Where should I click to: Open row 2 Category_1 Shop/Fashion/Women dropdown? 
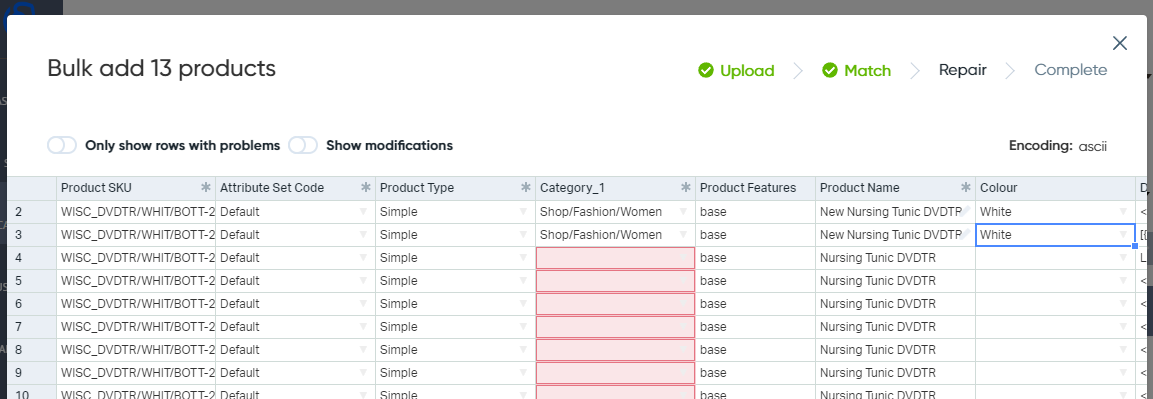(683, 212)
